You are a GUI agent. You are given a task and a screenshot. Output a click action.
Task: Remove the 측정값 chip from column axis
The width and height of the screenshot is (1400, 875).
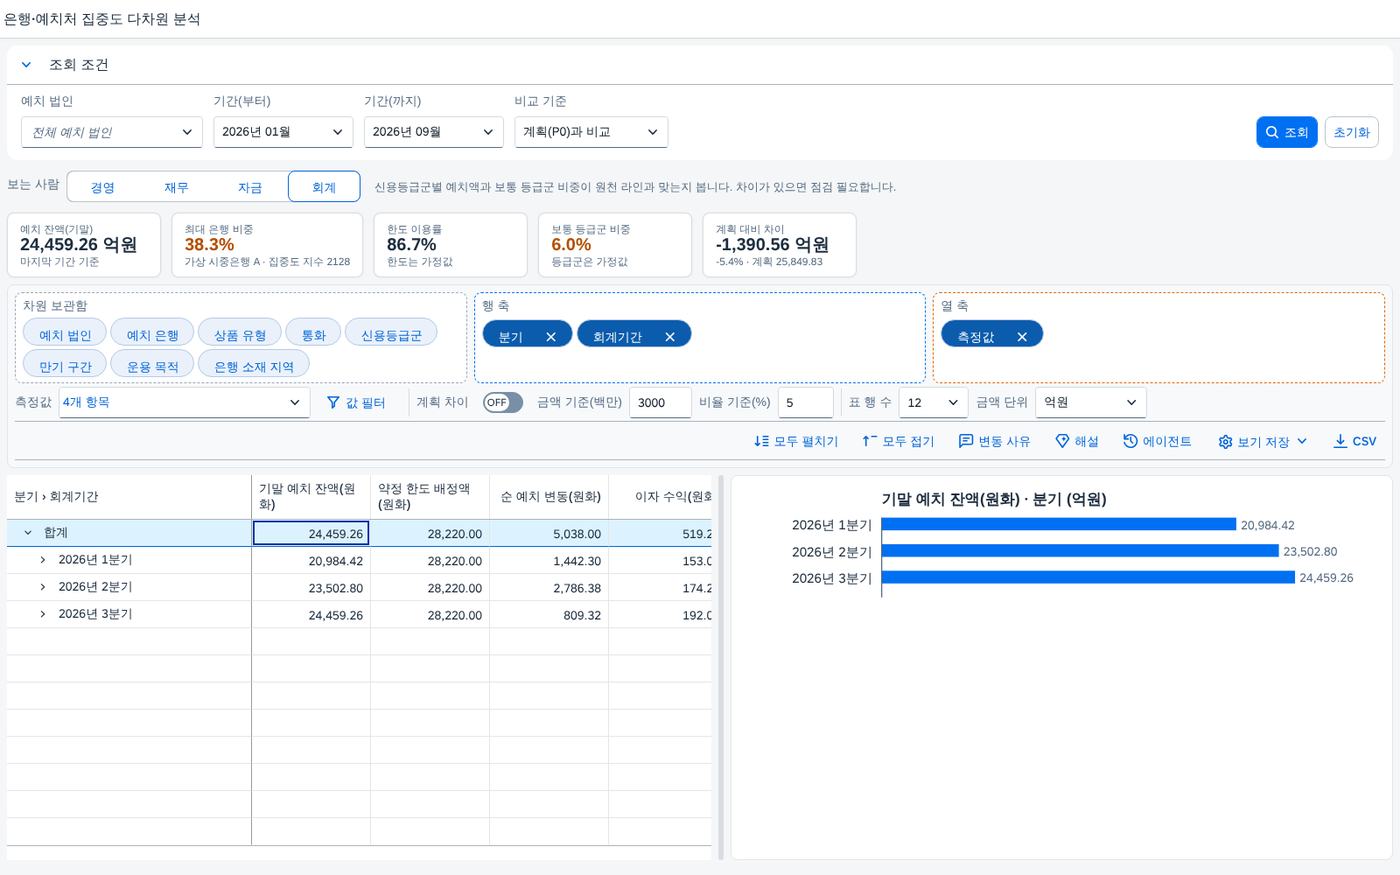click(x=1021, y=337)
